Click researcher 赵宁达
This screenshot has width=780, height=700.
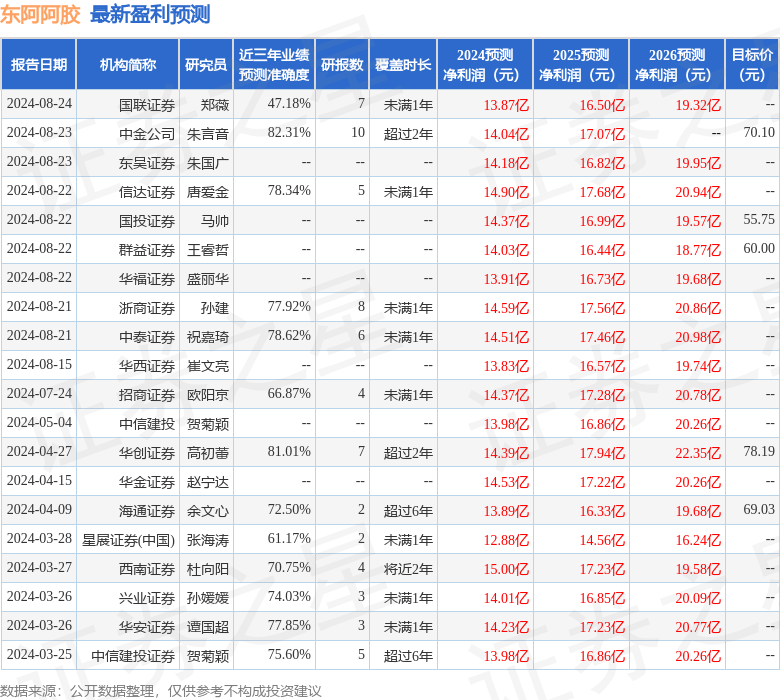coord(208,482)
